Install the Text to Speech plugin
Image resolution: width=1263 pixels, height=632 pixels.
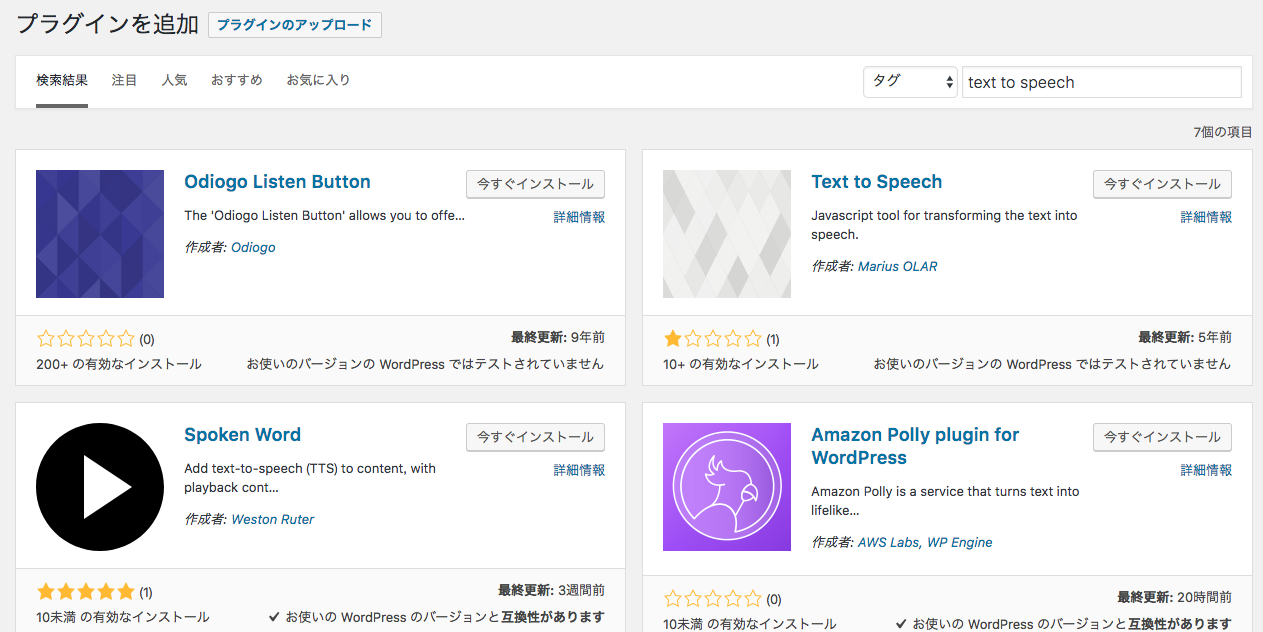click(x=1162, y=184)
